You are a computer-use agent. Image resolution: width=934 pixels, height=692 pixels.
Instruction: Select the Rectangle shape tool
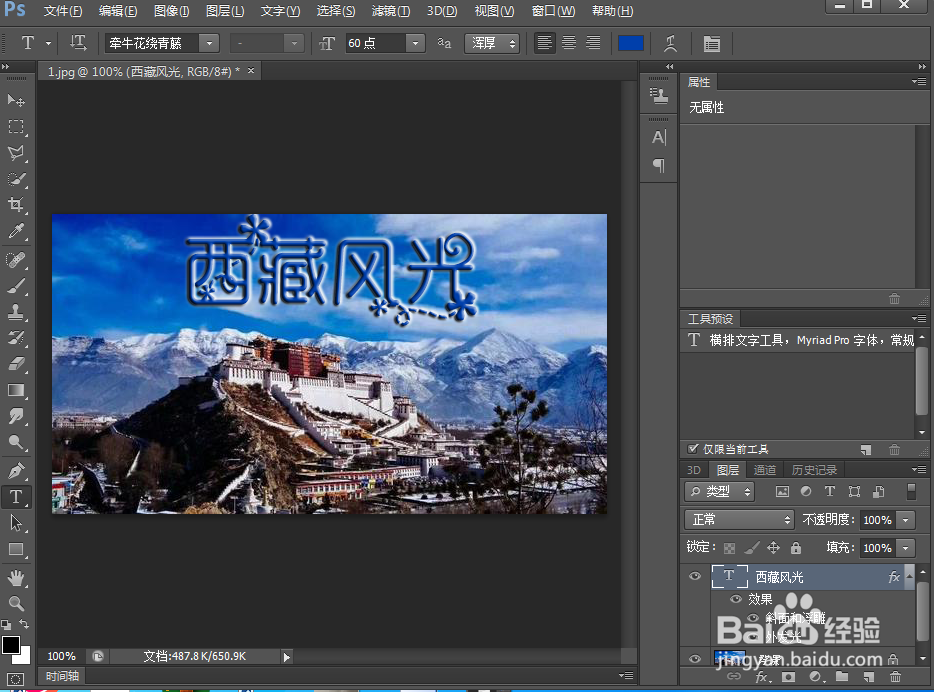tap(16, 549)
